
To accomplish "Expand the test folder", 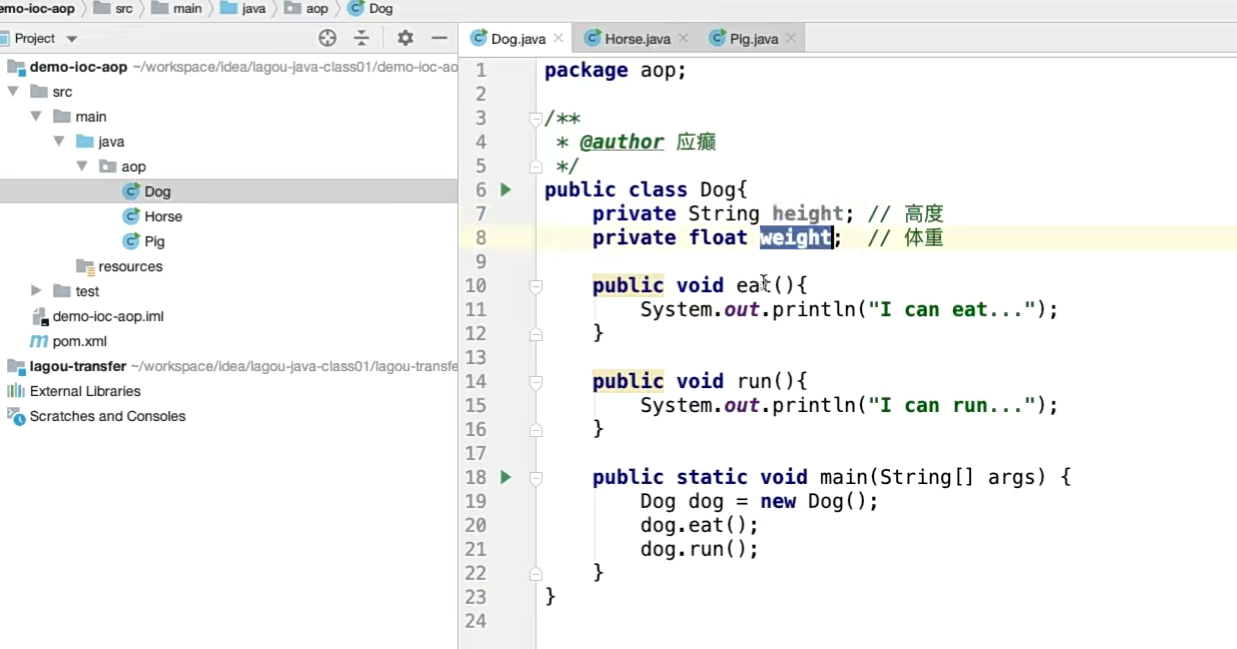I will [x=36, y=291].
